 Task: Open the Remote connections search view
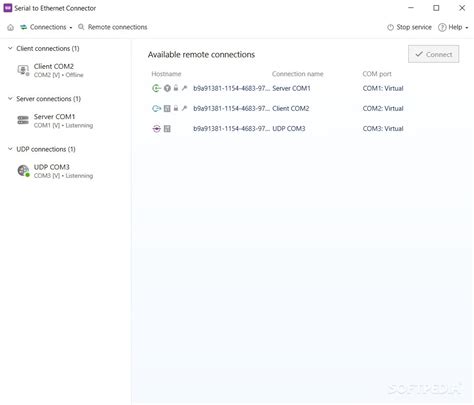click(113, 27)
